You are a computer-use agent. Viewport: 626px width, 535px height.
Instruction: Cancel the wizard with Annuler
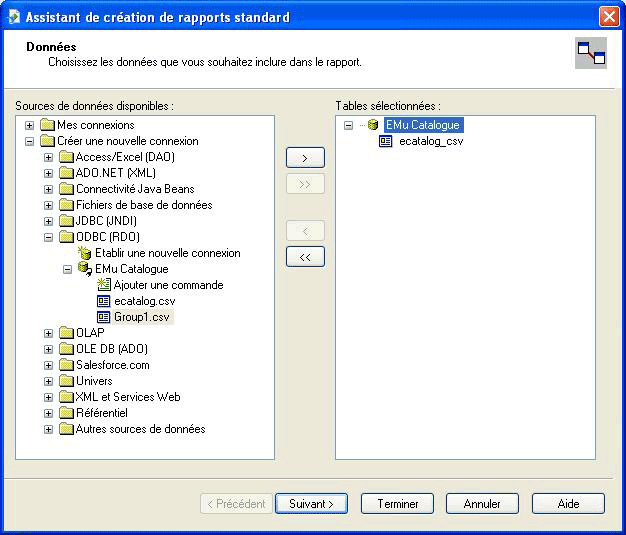coord(482,504)
